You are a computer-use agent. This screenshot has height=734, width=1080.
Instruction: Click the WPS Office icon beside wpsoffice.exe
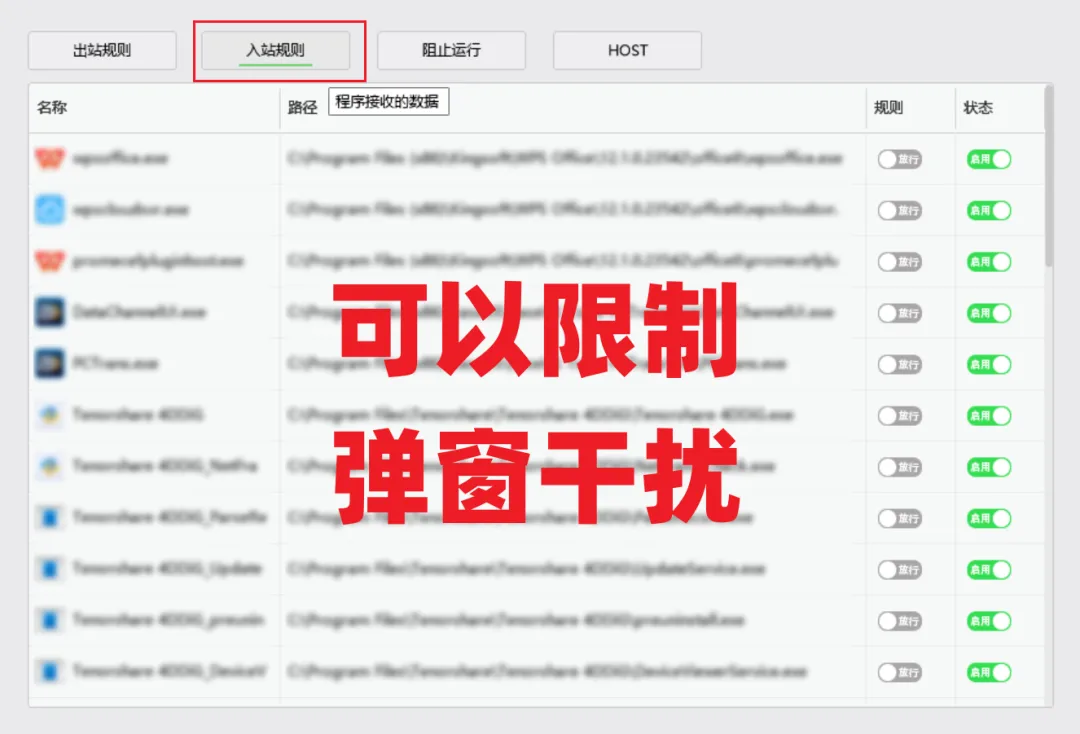[x=50, y=159]
